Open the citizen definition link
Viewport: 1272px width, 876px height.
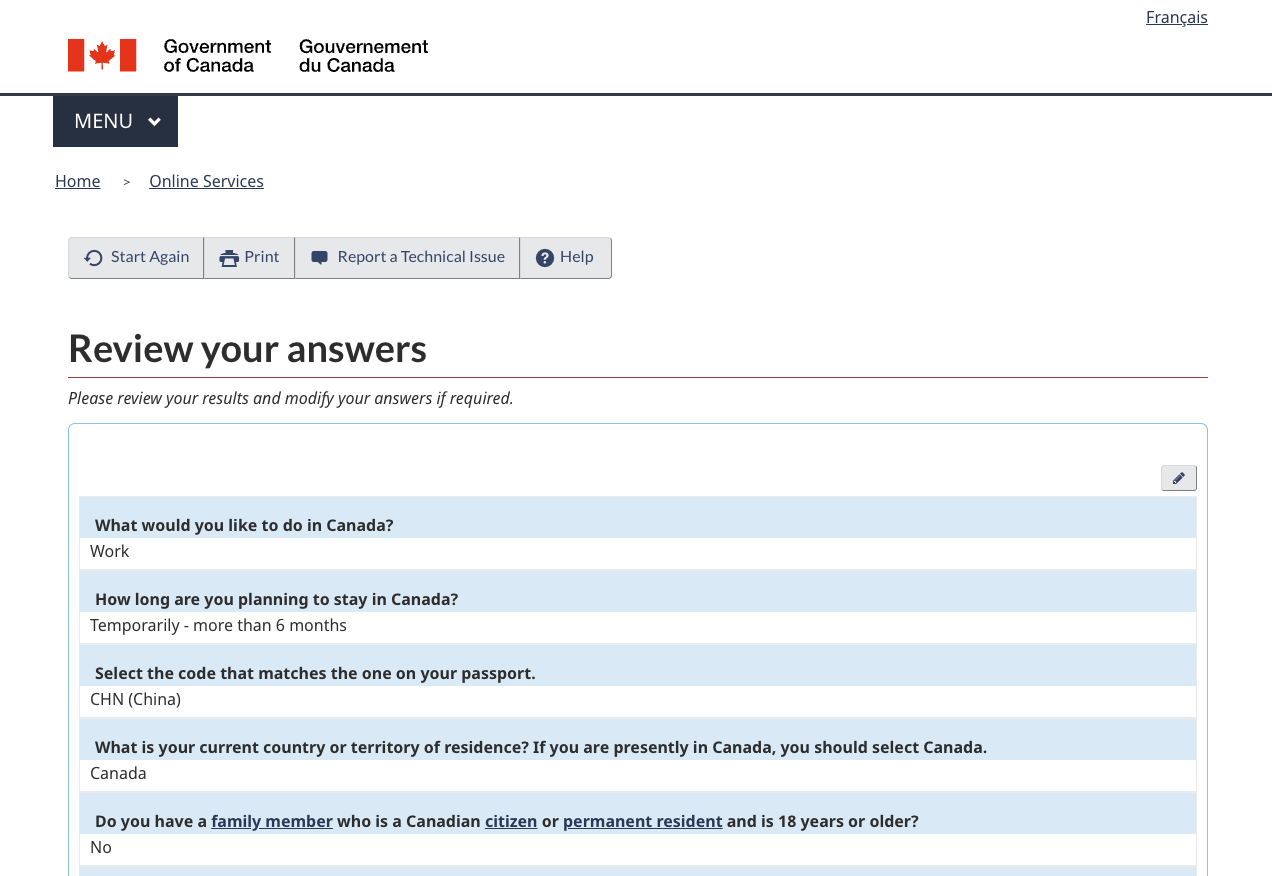[x=511, y=821]
